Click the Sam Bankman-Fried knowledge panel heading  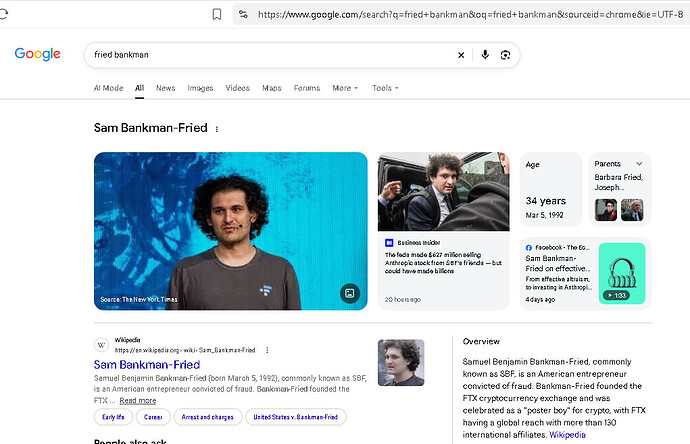tap(150, 128)
